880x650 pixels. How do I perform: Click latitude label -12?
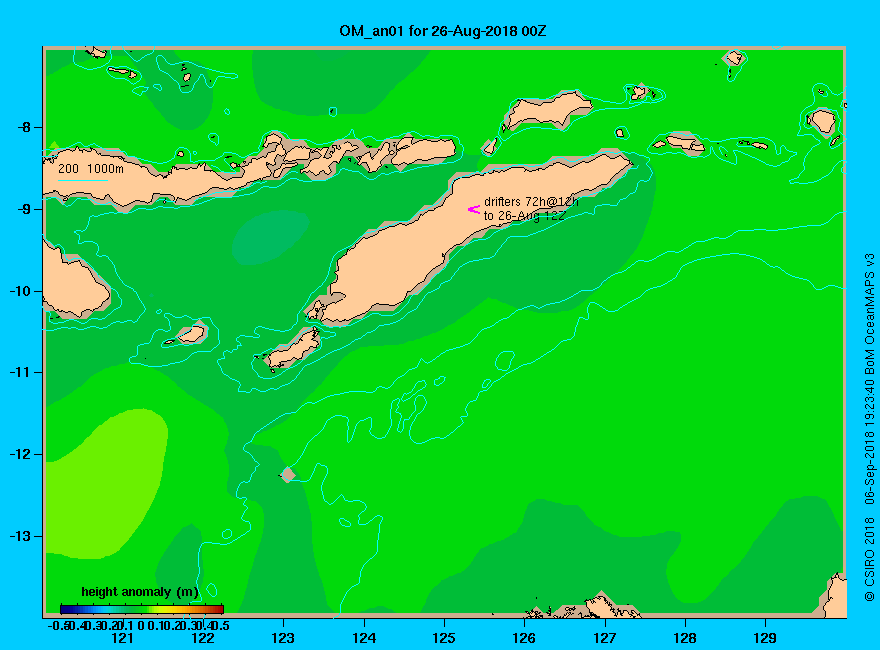click(x=20, y=454)
